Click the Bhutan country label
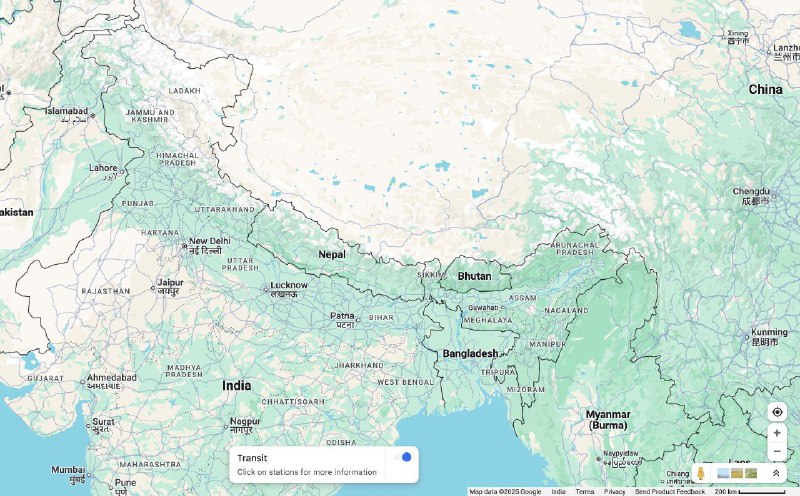800x496 pixels. (x=474, y=276)
